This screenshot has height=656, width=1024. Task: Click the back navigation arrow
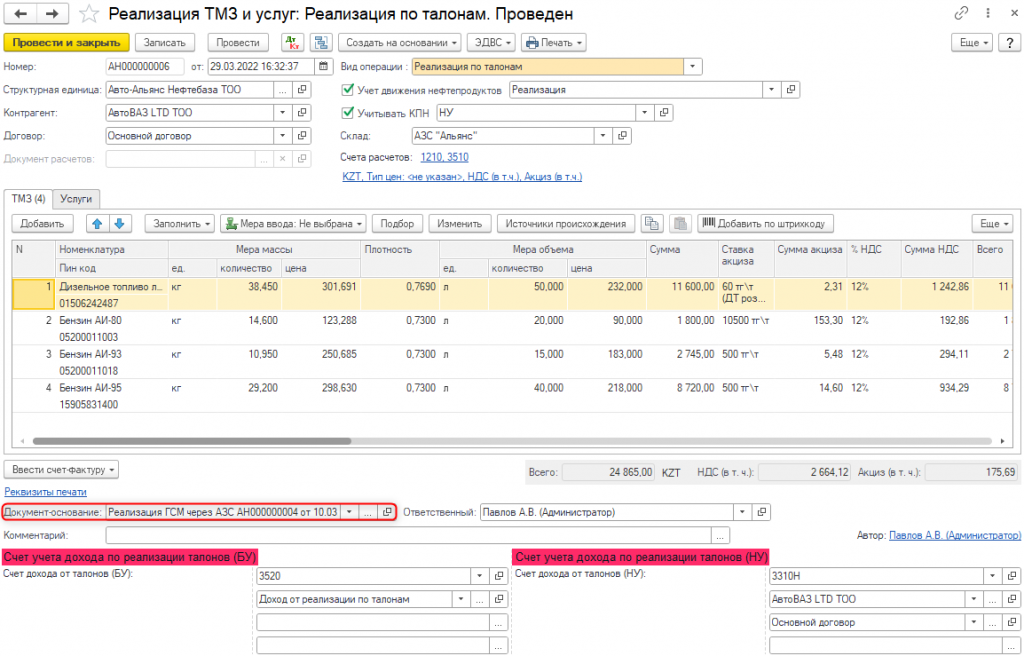[20, 14]
